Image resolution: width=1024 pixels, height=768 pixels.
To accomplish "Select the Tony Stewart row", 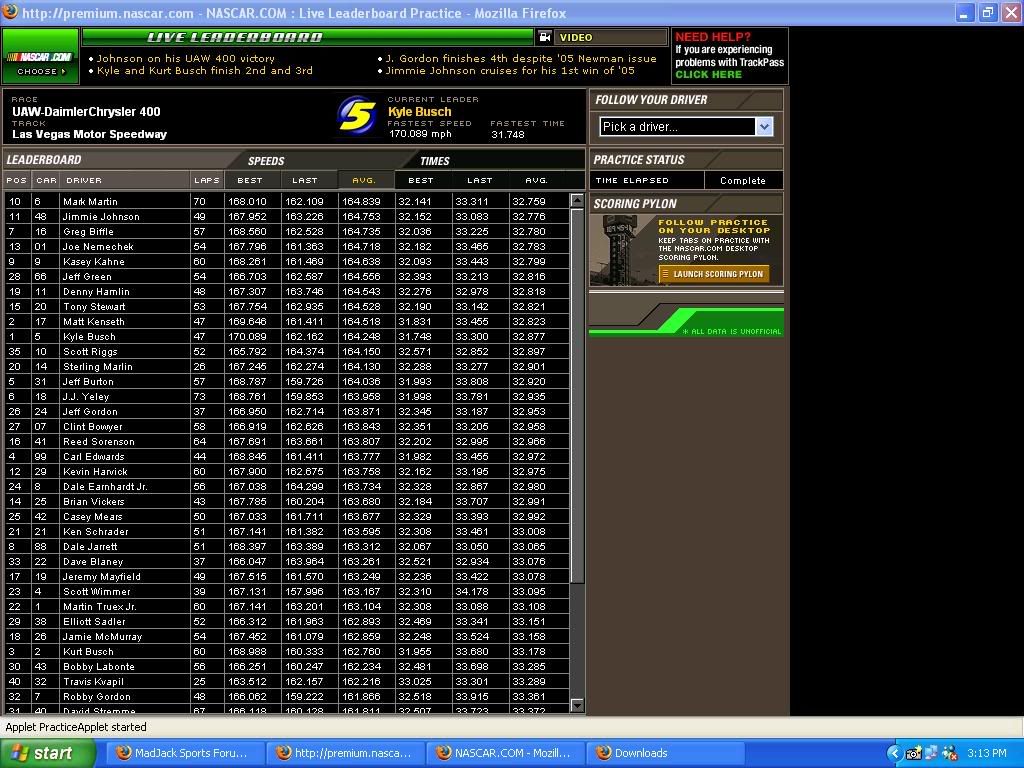I will tap(287, 306).
